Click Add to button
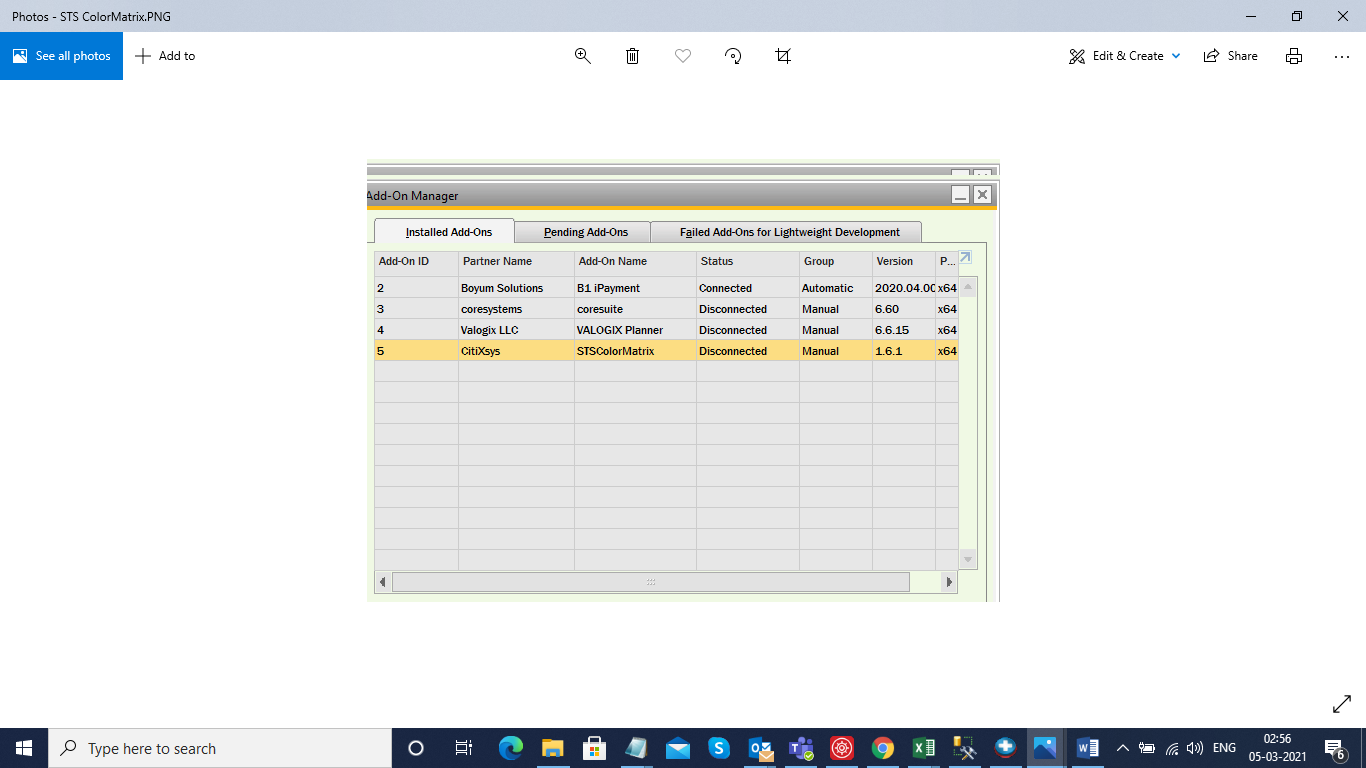The image size is (1366, 768). tap(166, 56)
